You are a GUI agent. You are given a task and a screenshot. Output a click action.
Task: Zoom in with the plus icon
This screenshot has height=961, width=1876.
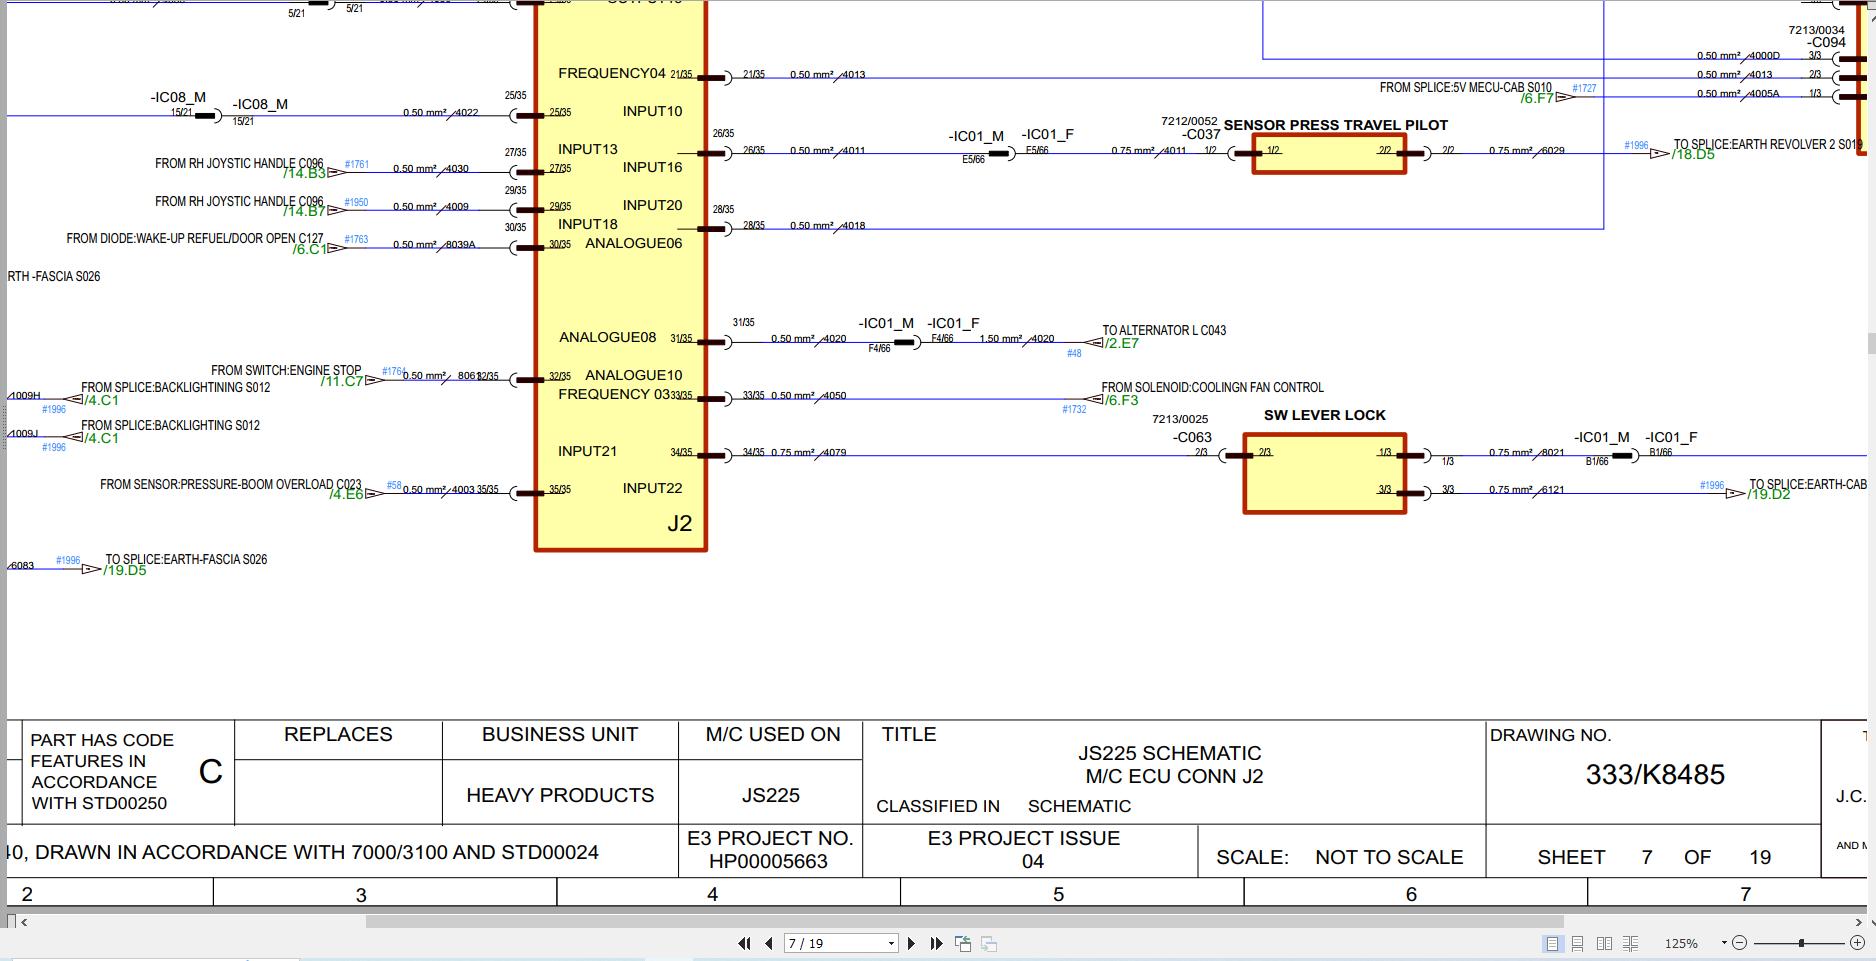pyautogui.click(x=1857, y=943)
